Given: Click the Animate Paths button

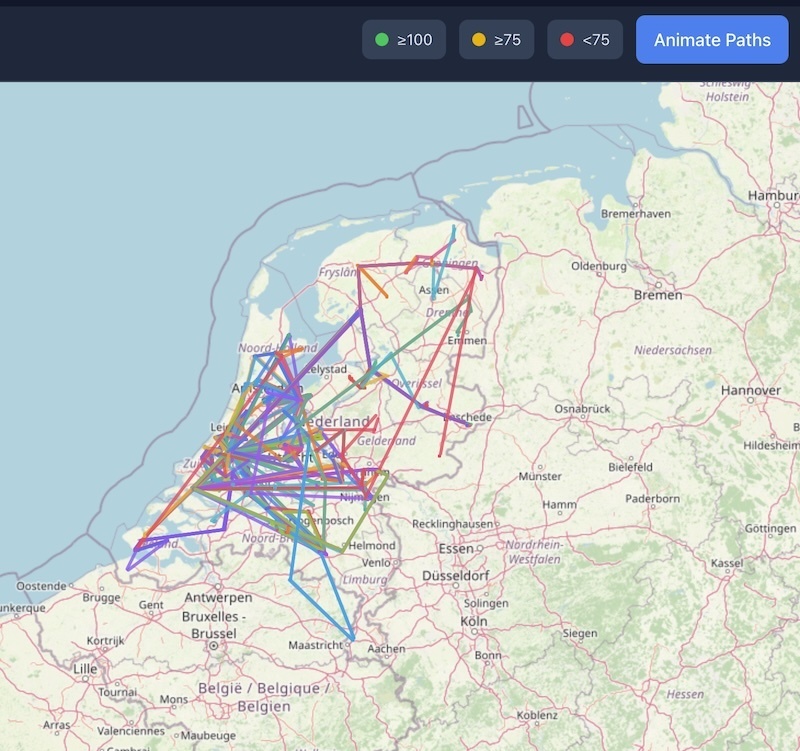Looking at the screenshot, I should 711,40.
